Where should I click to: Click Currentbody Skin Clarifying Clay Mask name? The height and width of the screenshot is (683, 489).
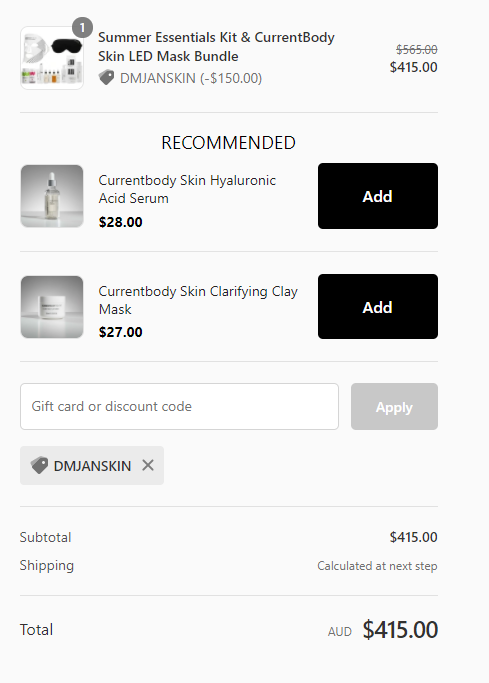coord(198,300)
